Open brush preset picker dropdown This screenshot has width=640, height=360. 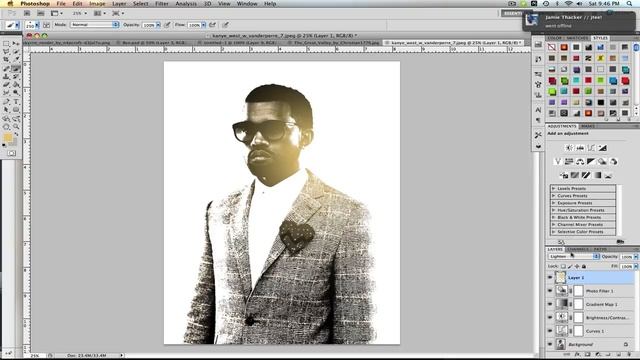point(37,25)
